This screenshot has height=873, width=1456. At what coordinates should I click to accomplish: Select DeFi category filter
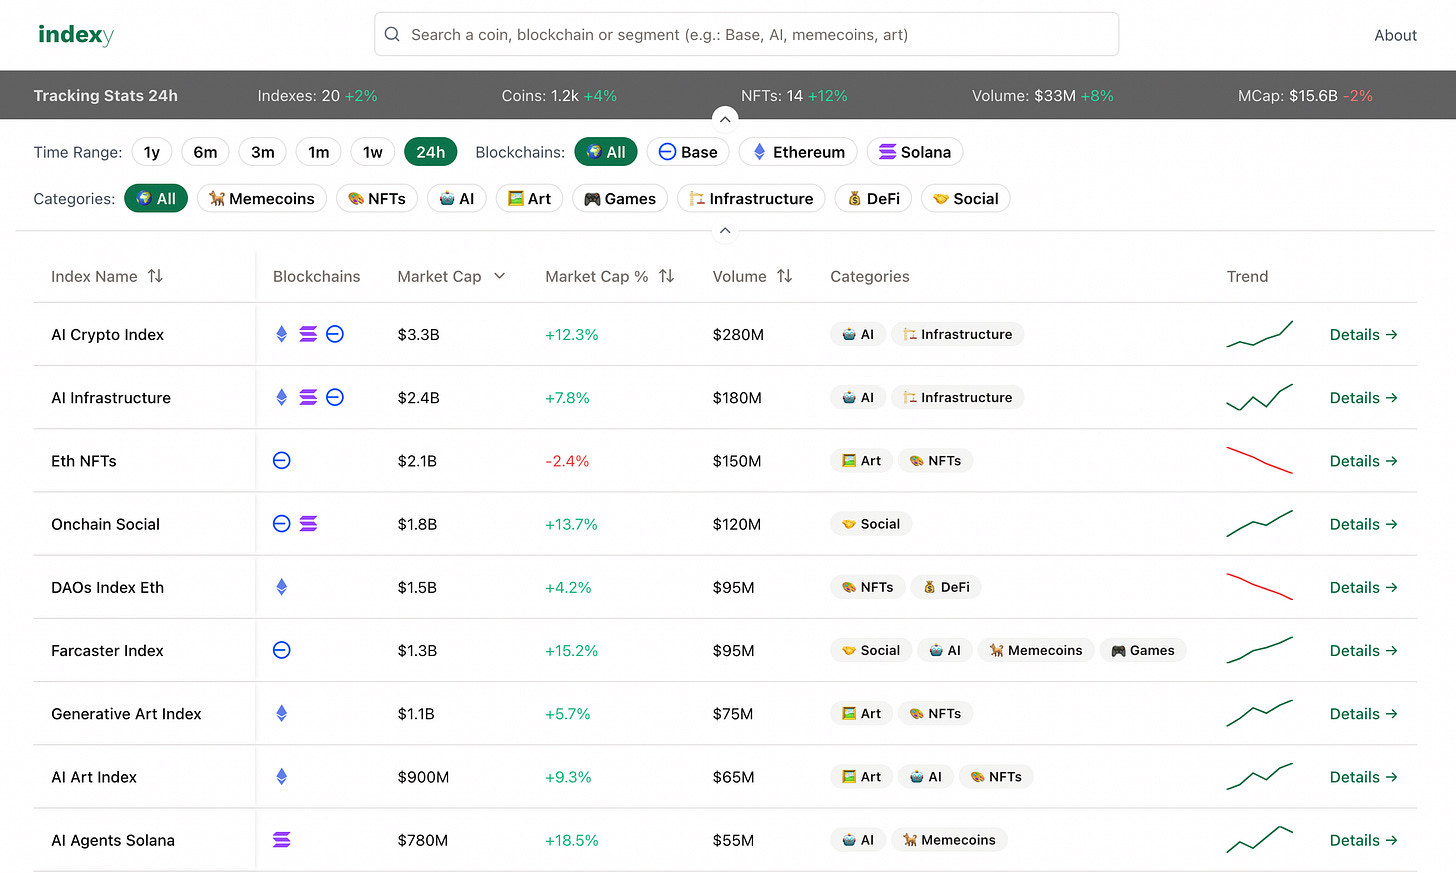point(873,198)
